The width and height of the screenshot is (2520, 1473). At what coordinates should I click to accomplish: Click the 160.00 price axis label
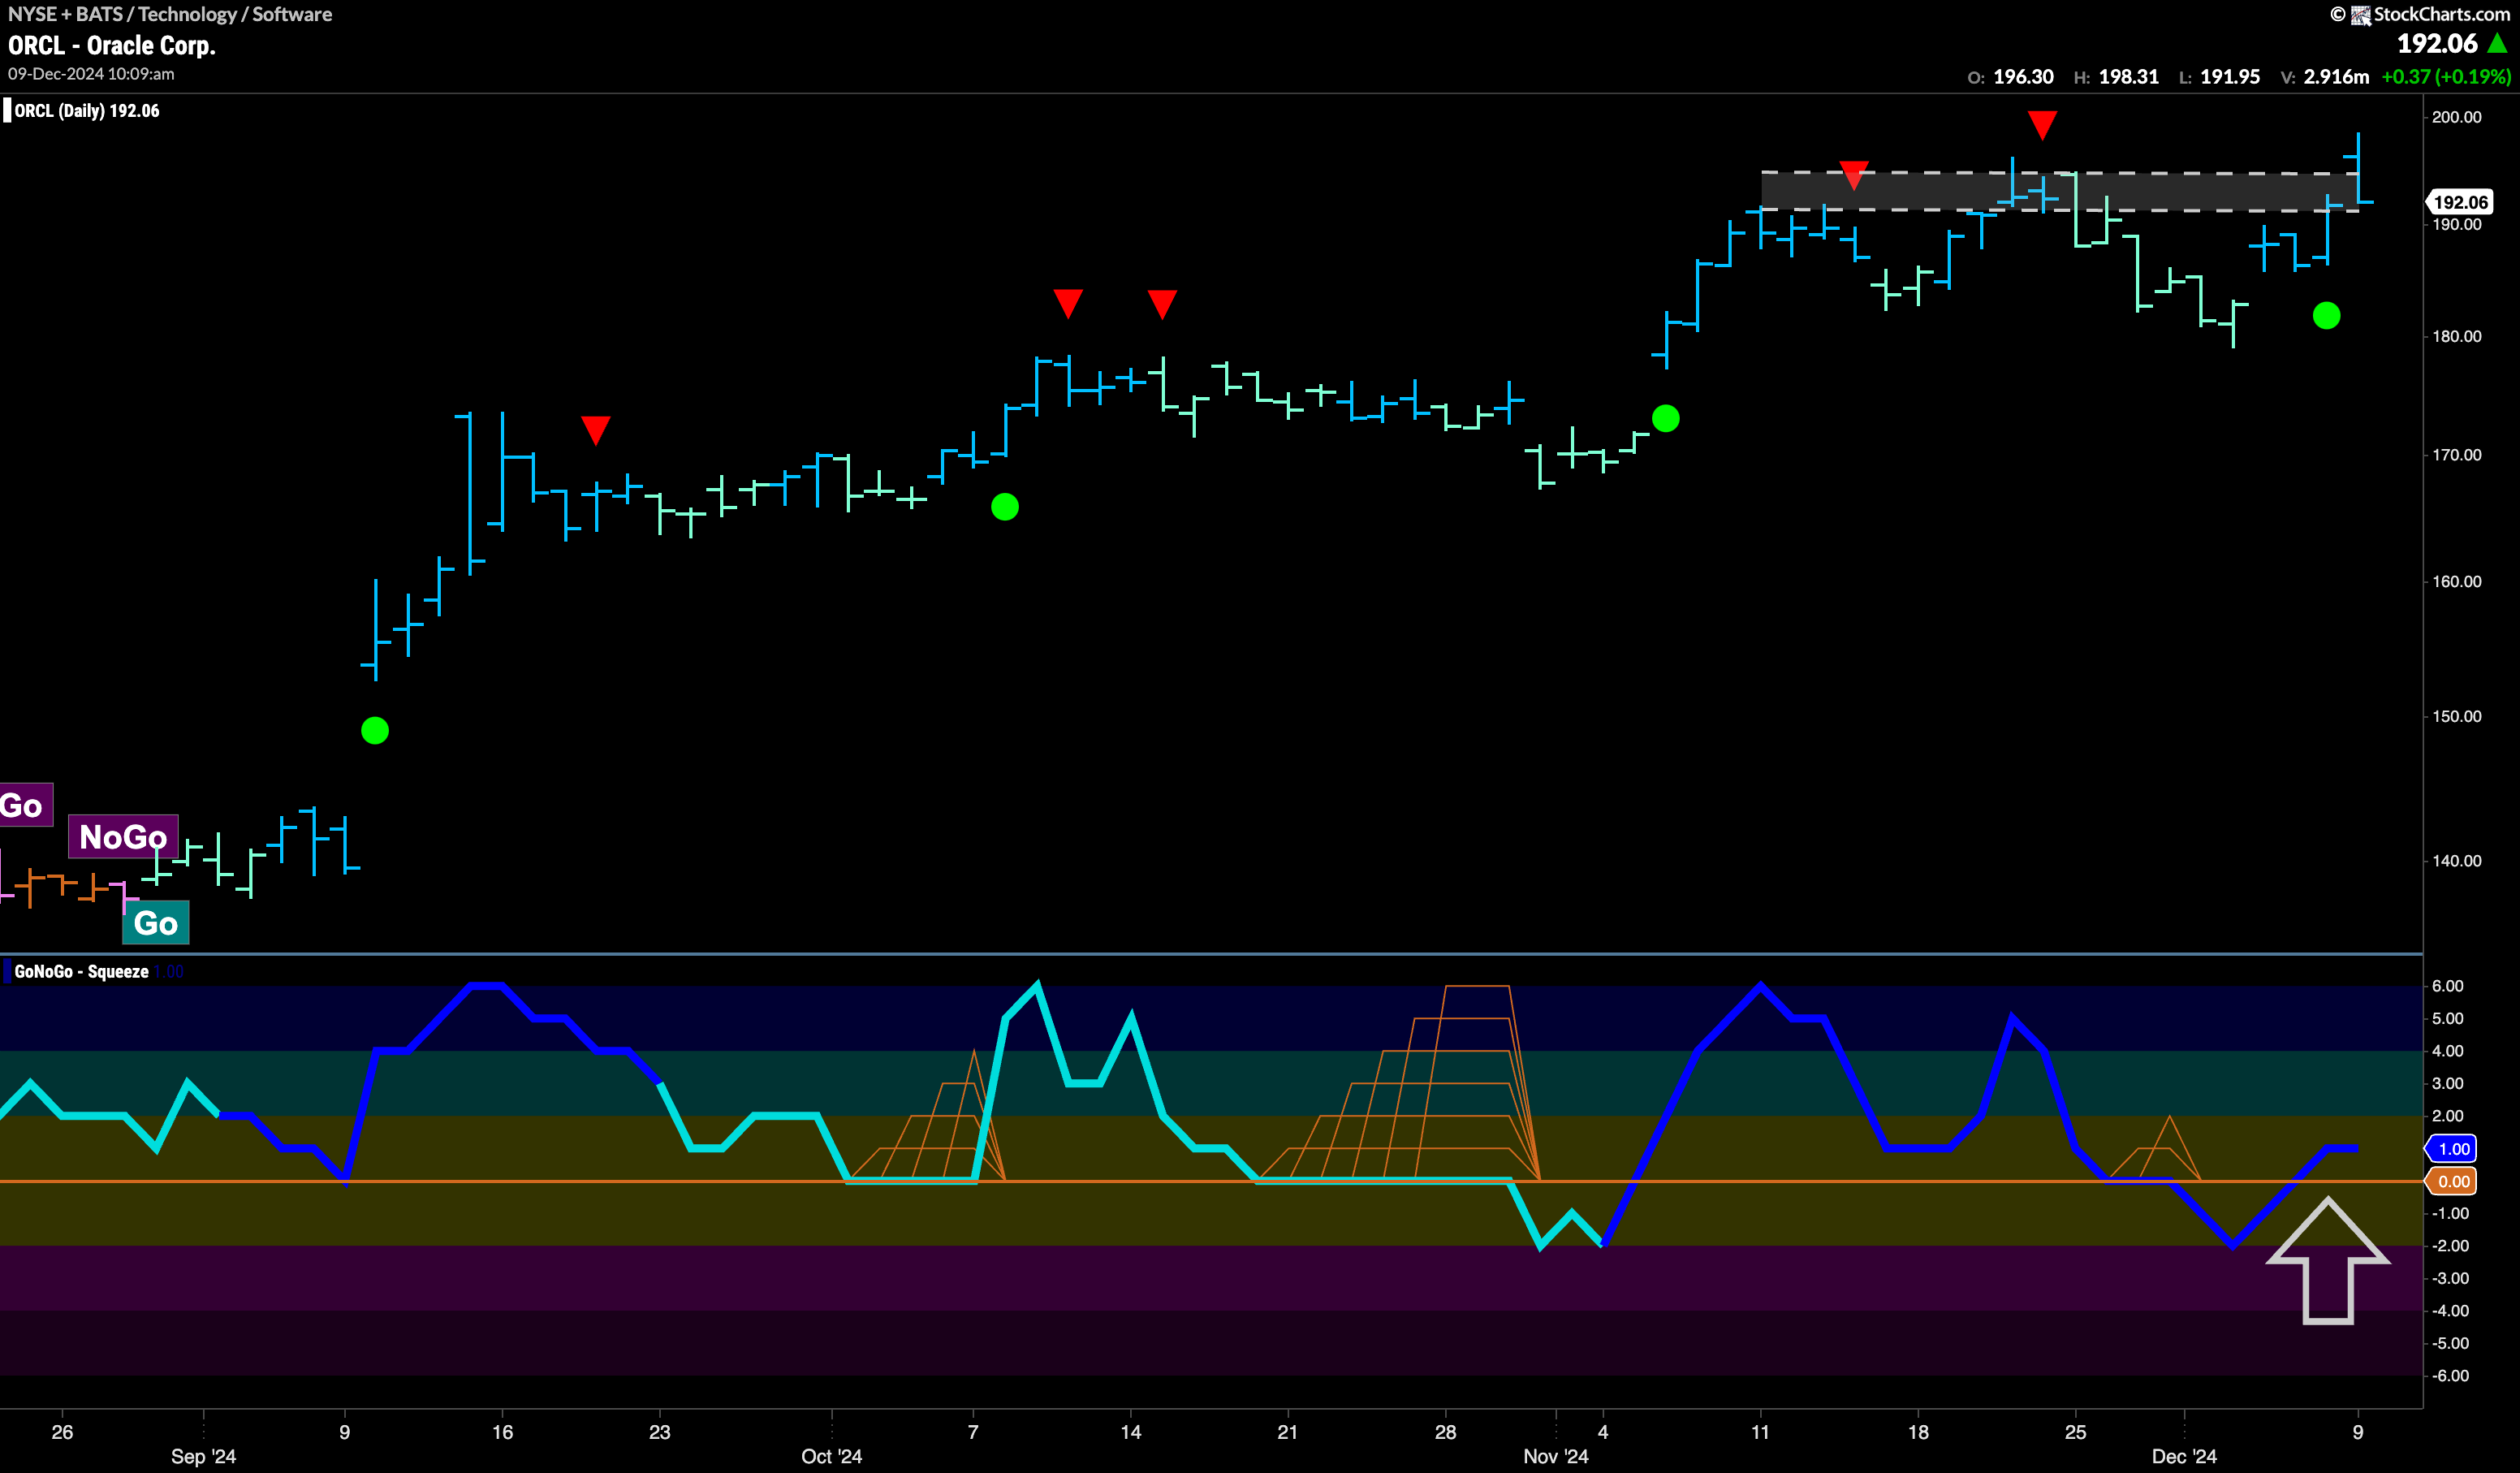(2456, 581)
